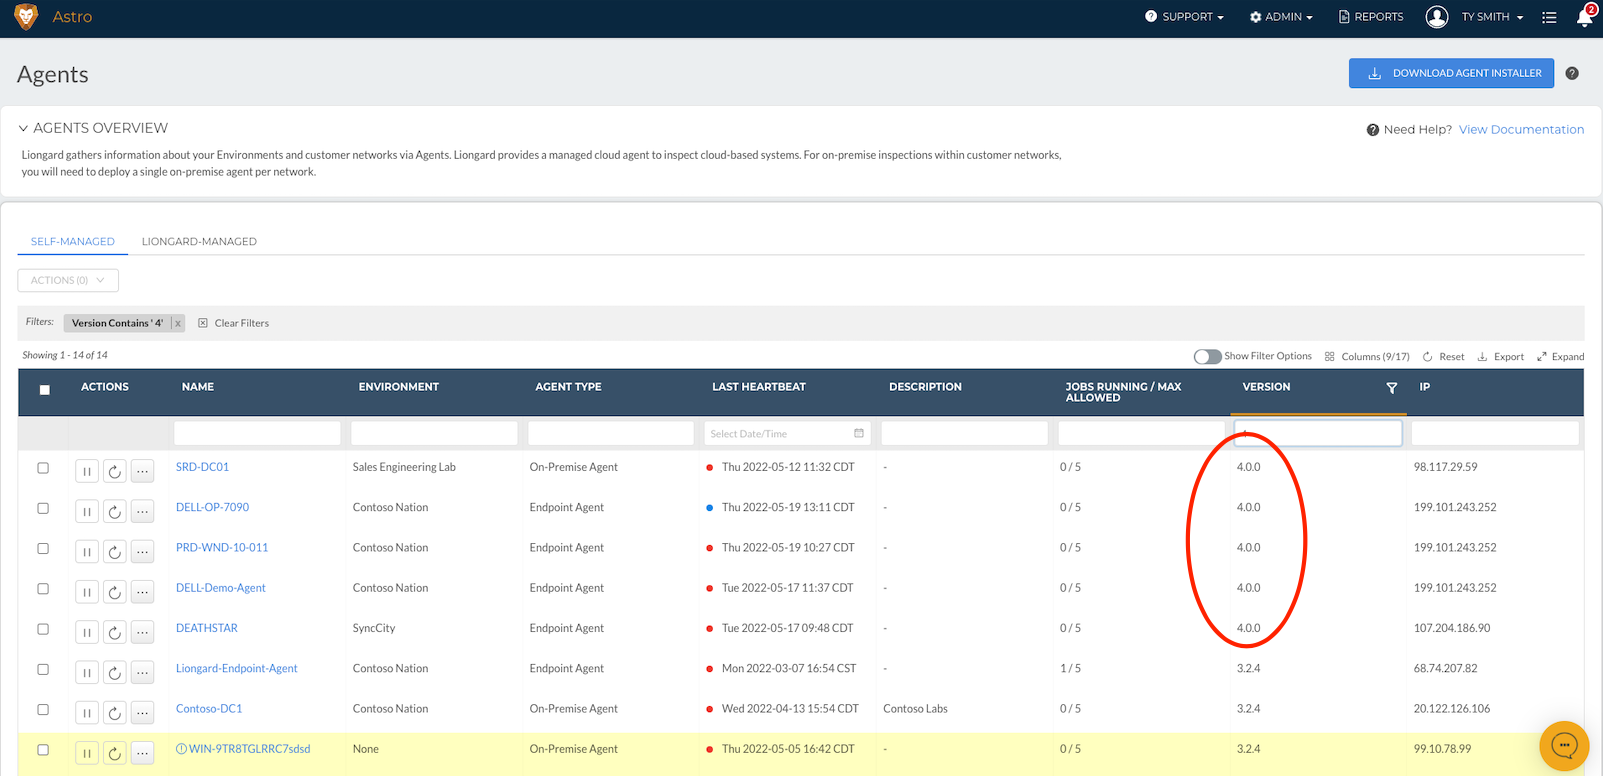The height and width of the screenshot is (776, 1603).
Task: Open the Actions (0) dropdown
Action: pyautogui.click(x=68, y=281)
